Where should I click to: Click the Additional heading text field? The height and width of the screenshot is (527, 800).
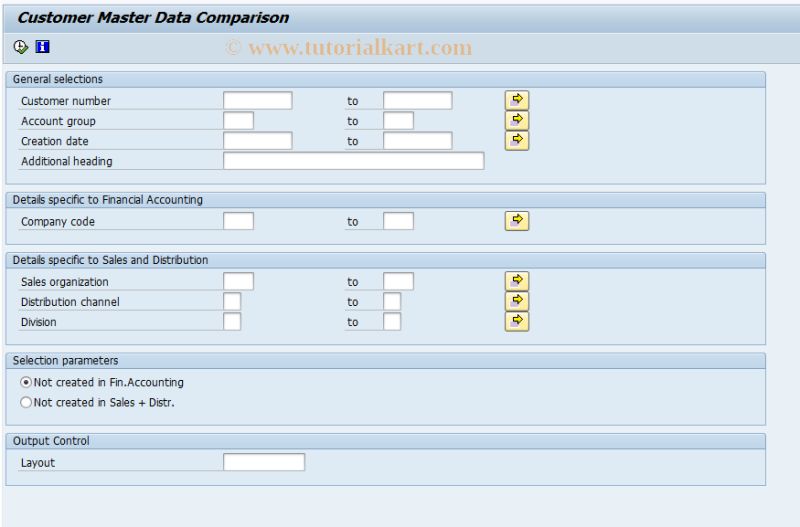[354, 161]
